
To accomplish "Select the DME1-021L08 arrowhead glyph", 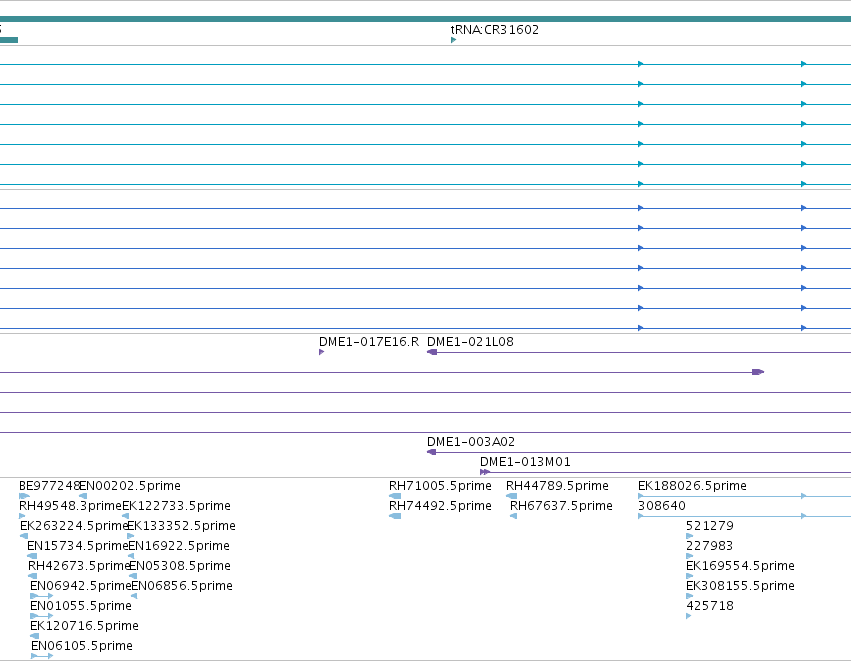I will [x=432, y=352].
